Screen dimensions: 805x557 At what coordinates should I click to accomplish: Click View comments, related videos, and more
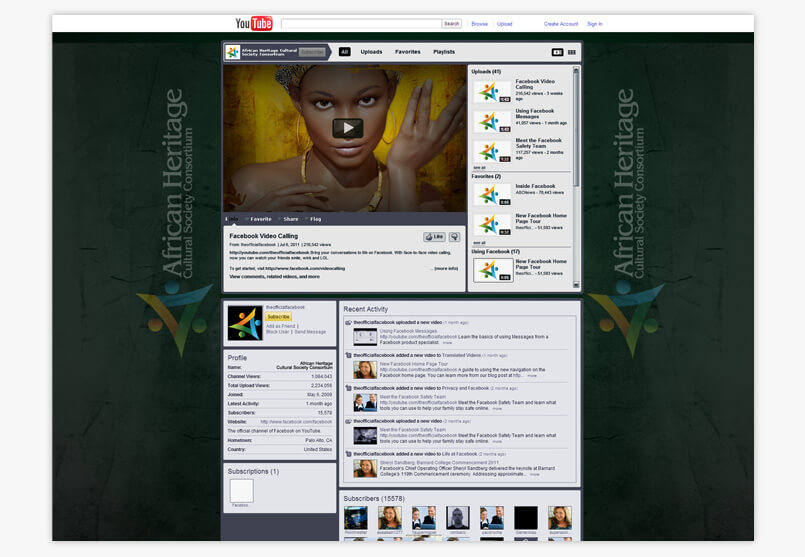coord(274,277)
